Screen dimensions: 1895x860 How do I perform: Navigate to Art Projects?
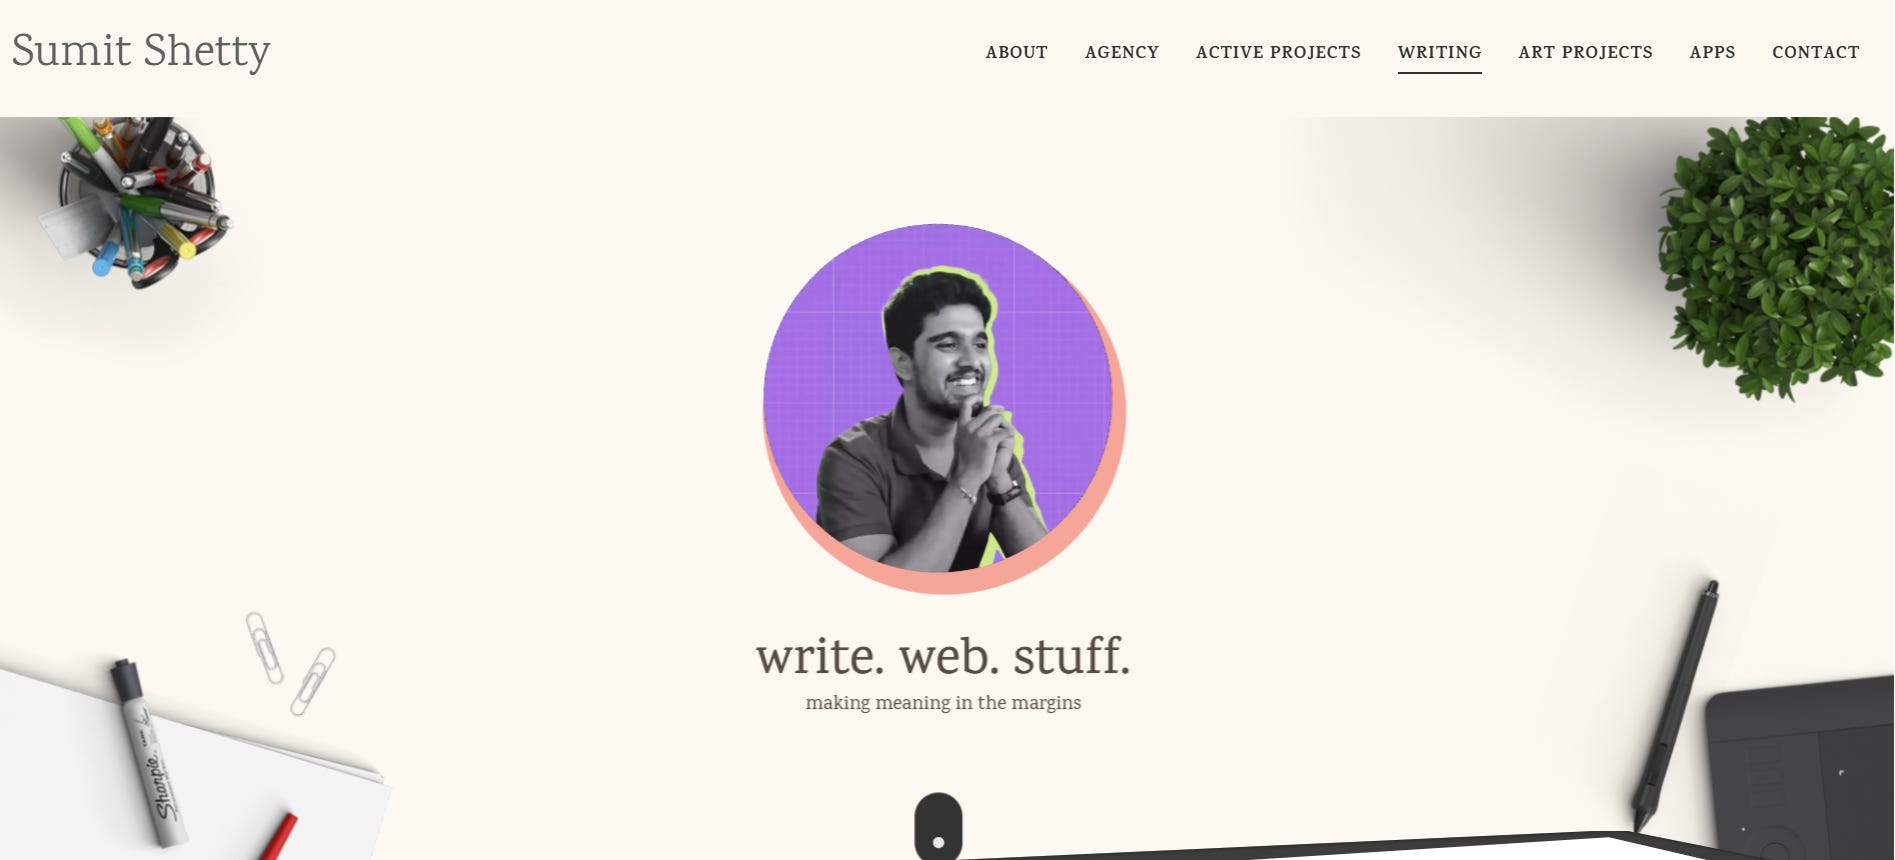(x=1585, y=52)
